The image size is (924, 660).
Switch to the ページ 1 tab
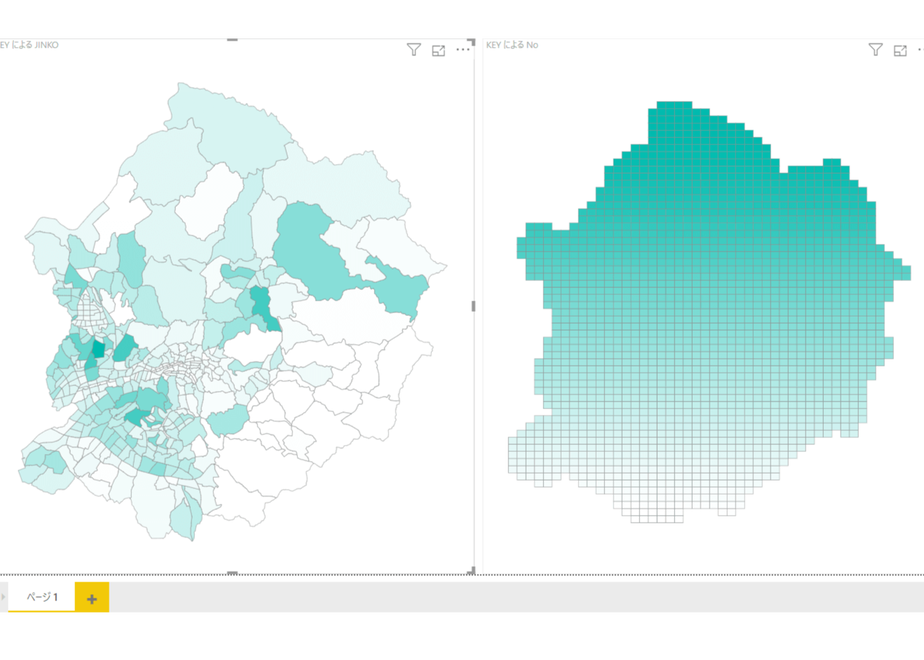coord(42,597)
